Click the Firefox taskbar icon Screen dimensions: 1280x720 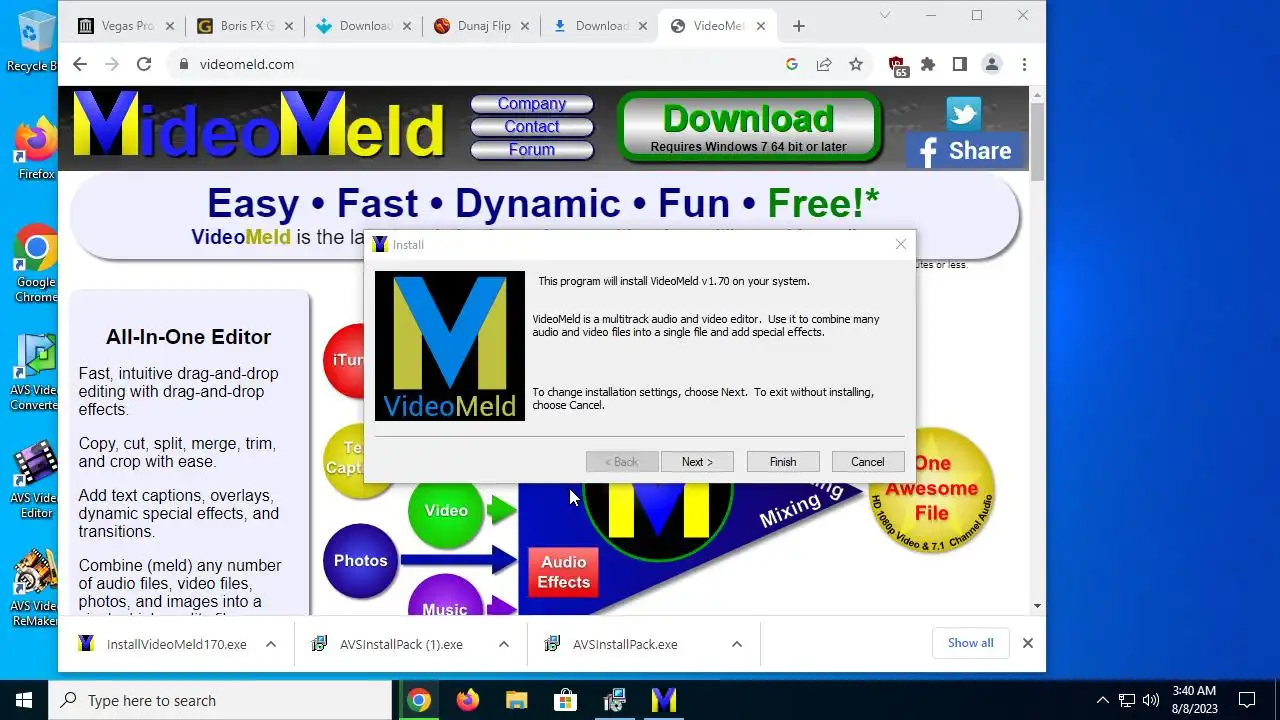[x=468, y=700]
